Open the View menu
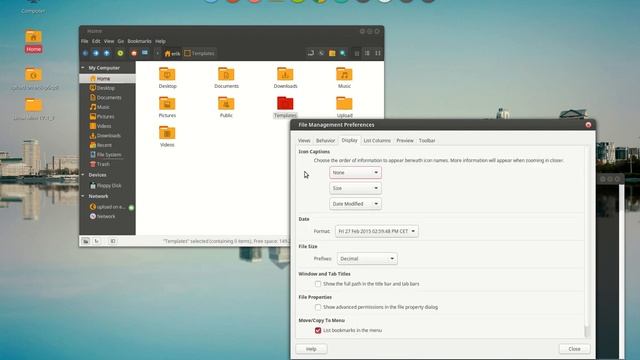The height and width of the screenshot is (360, 640). 109,41
